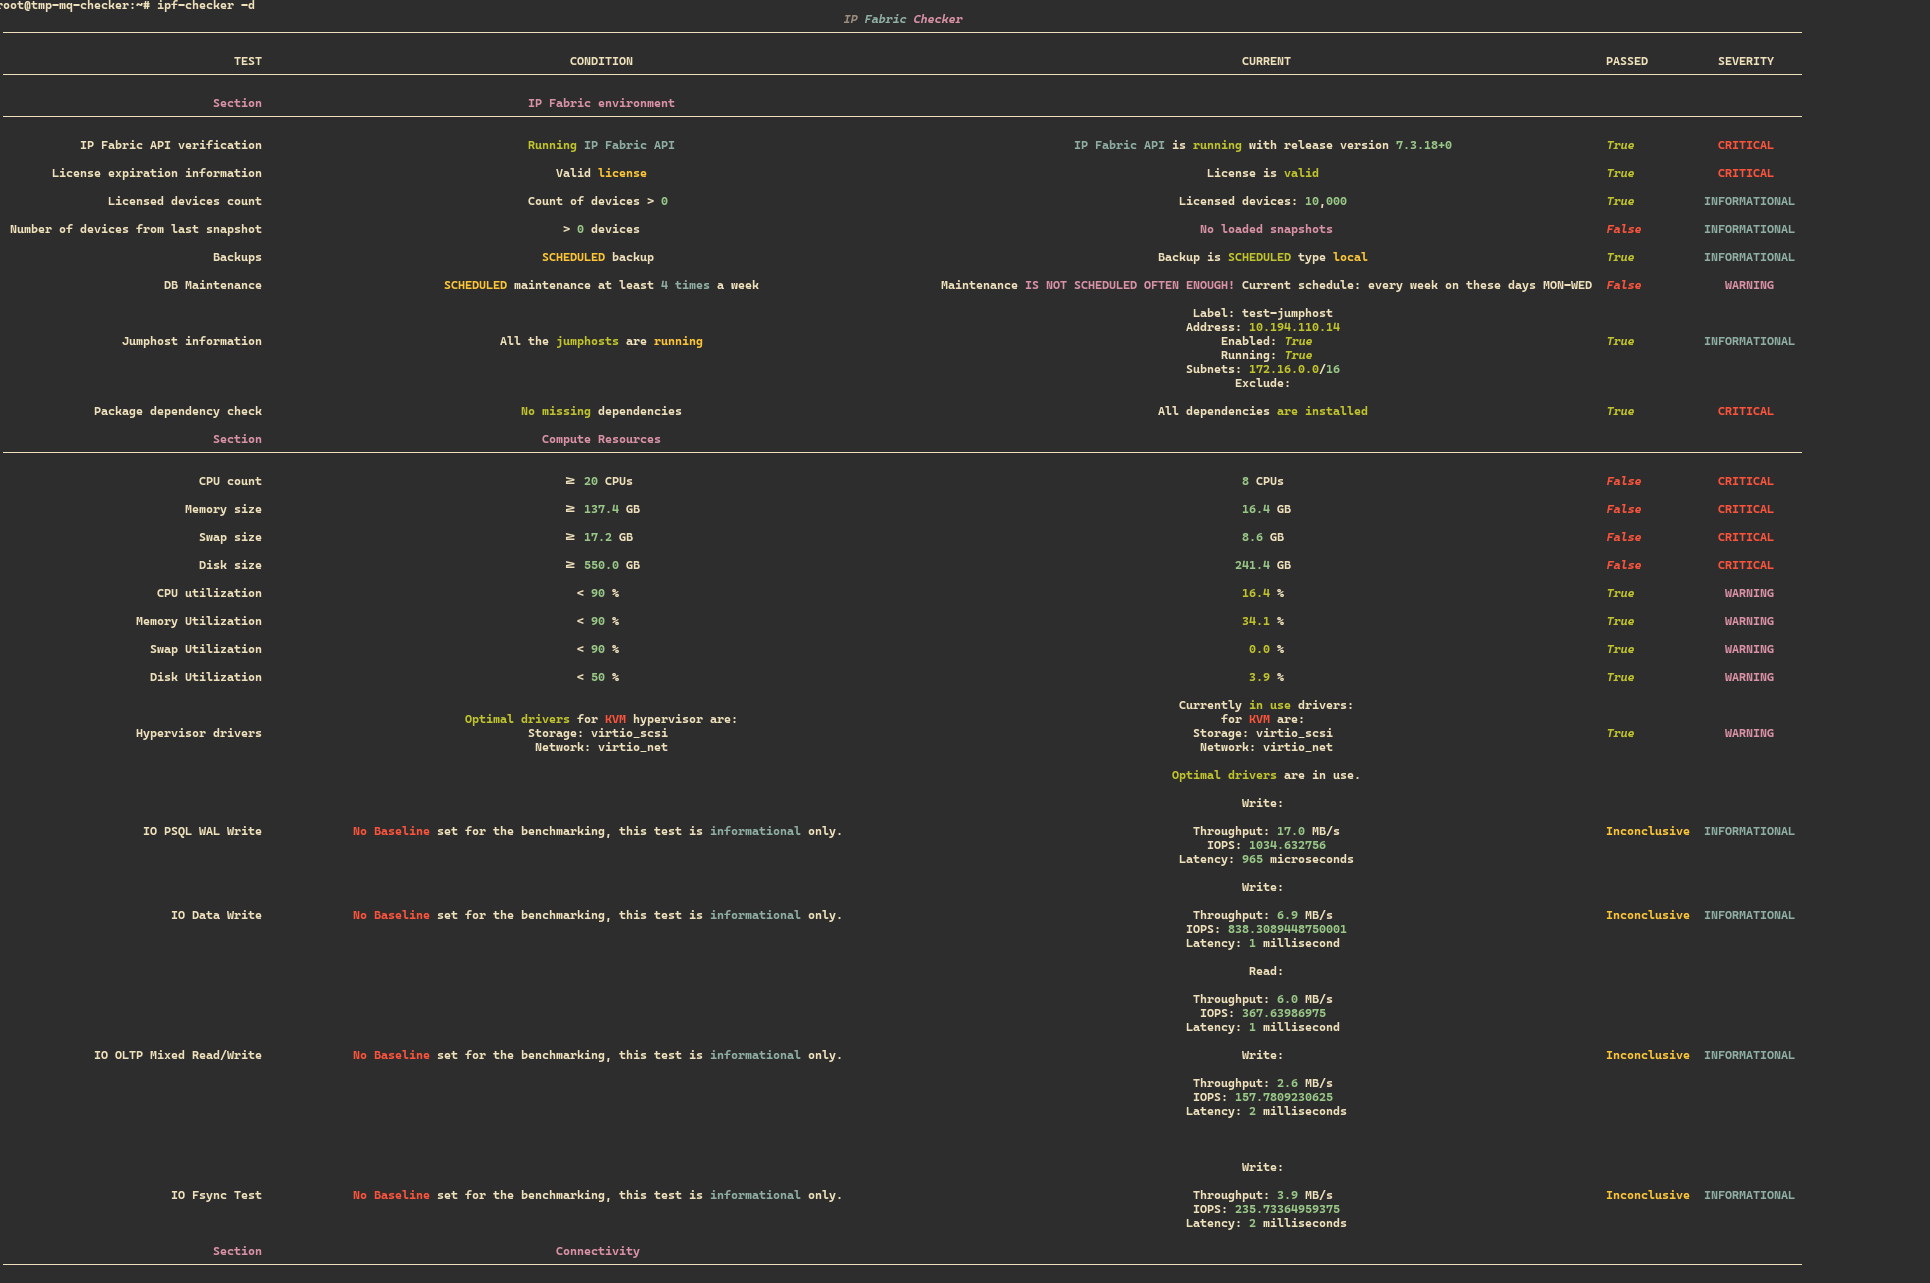Screen dimensions: 1930x1283
Task: Click the False result for CPU count
Action: 1623,481
